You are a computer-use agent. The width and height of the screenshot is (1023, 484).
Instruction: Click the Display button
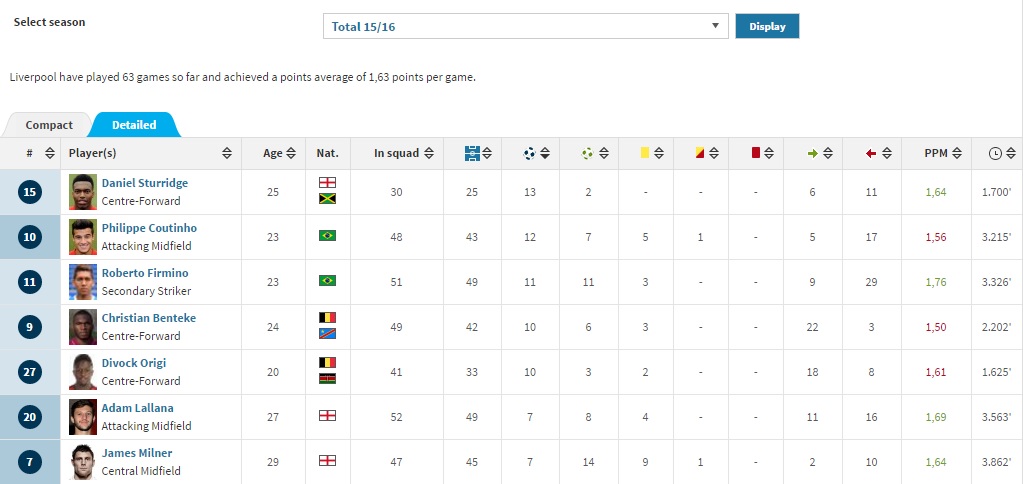(x=767, y=27)
